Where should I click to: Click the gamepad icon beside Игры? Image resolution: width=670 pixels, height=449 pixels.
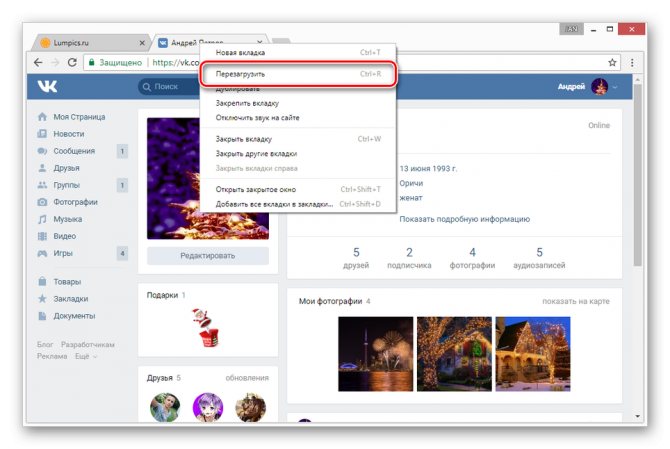pyautogui.click(x=42, y=253)
